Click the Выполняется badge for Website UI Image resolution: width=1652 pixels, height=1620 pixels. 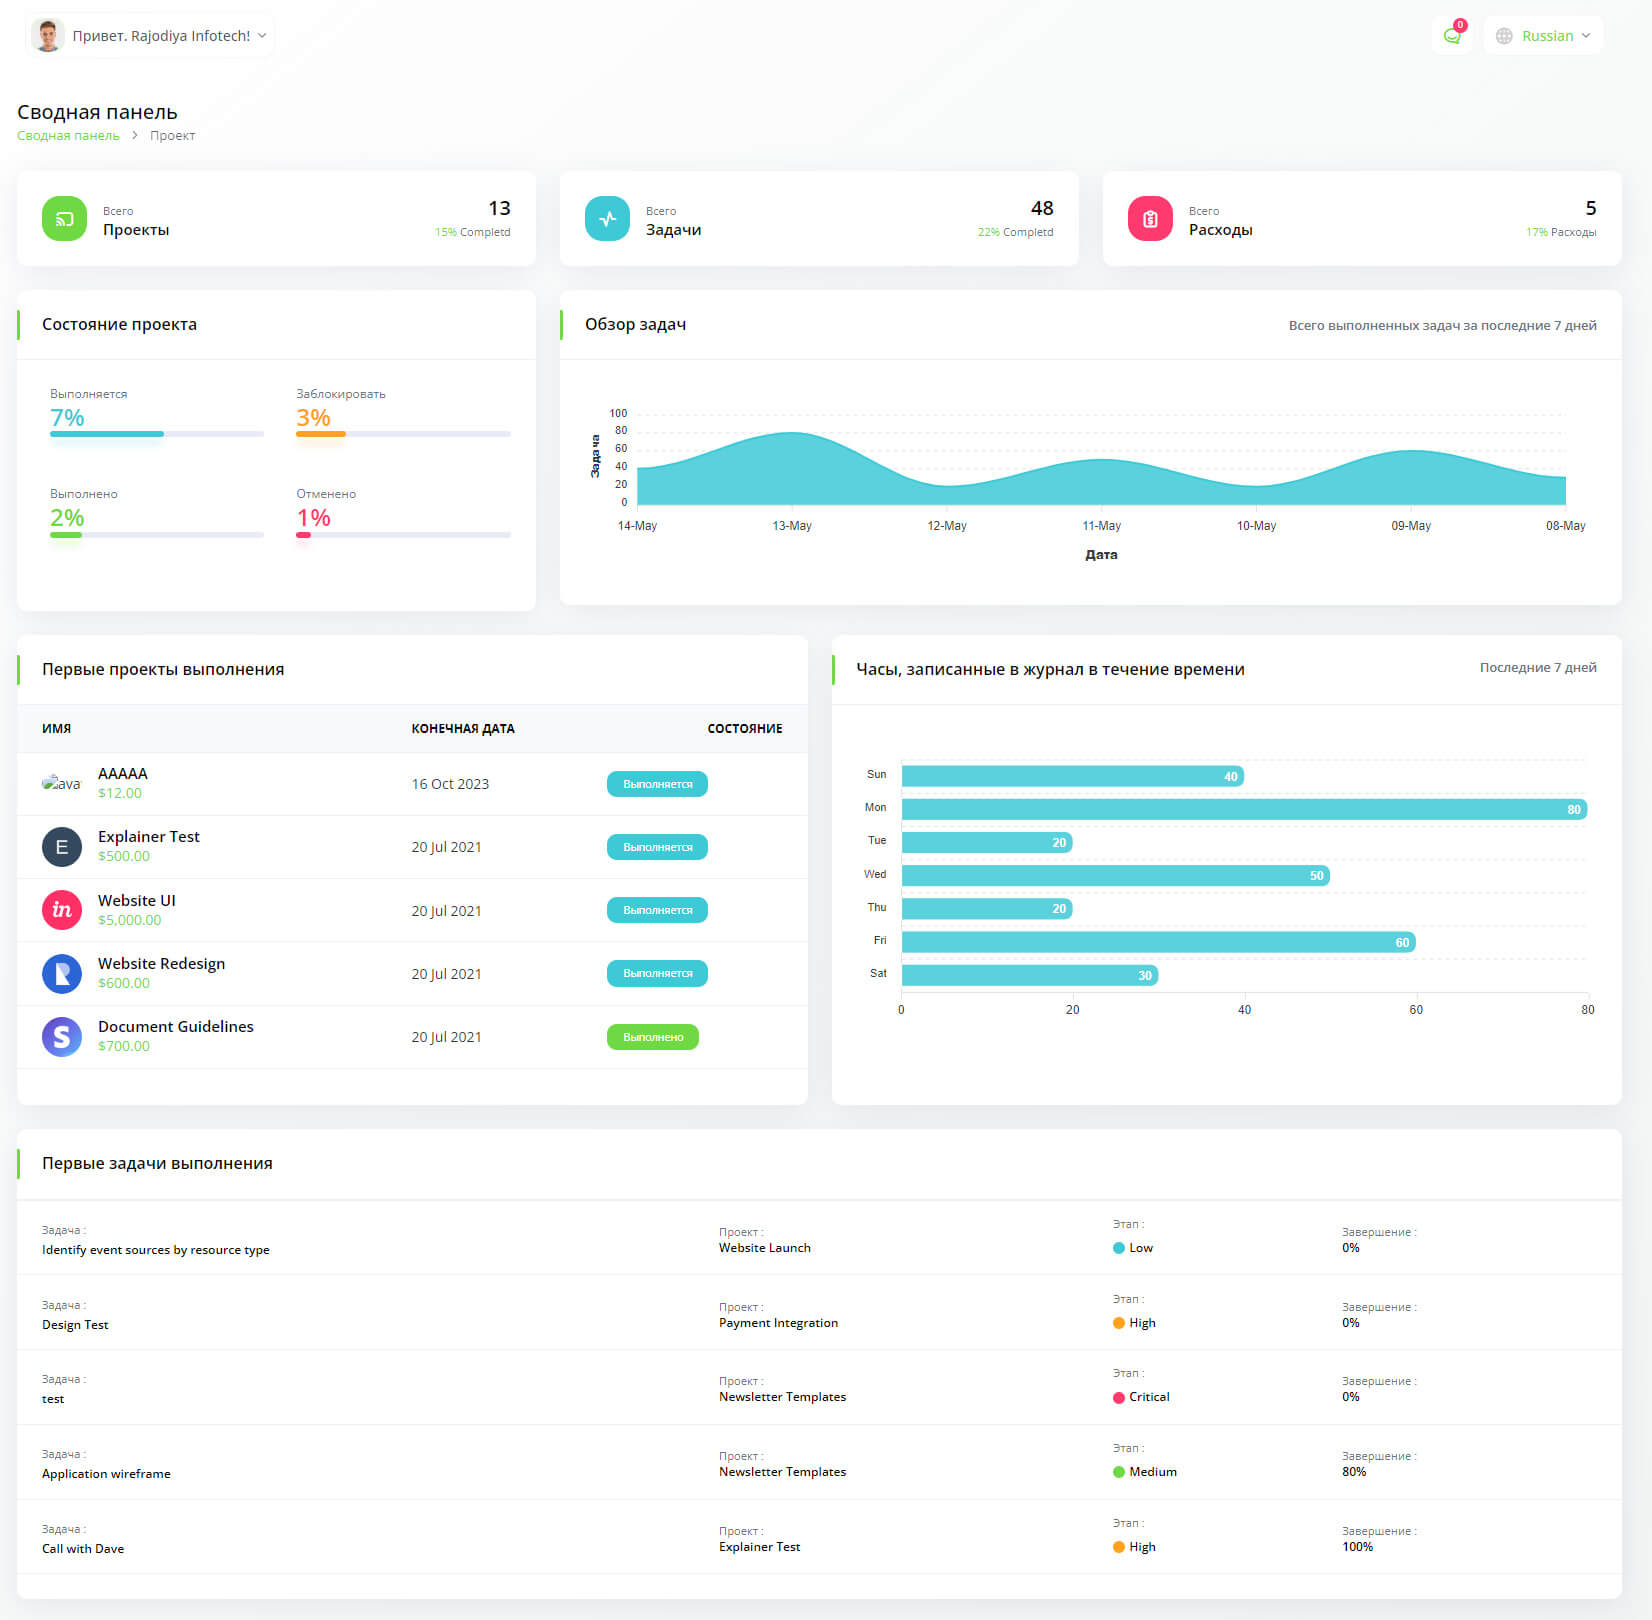coord(657,910)
